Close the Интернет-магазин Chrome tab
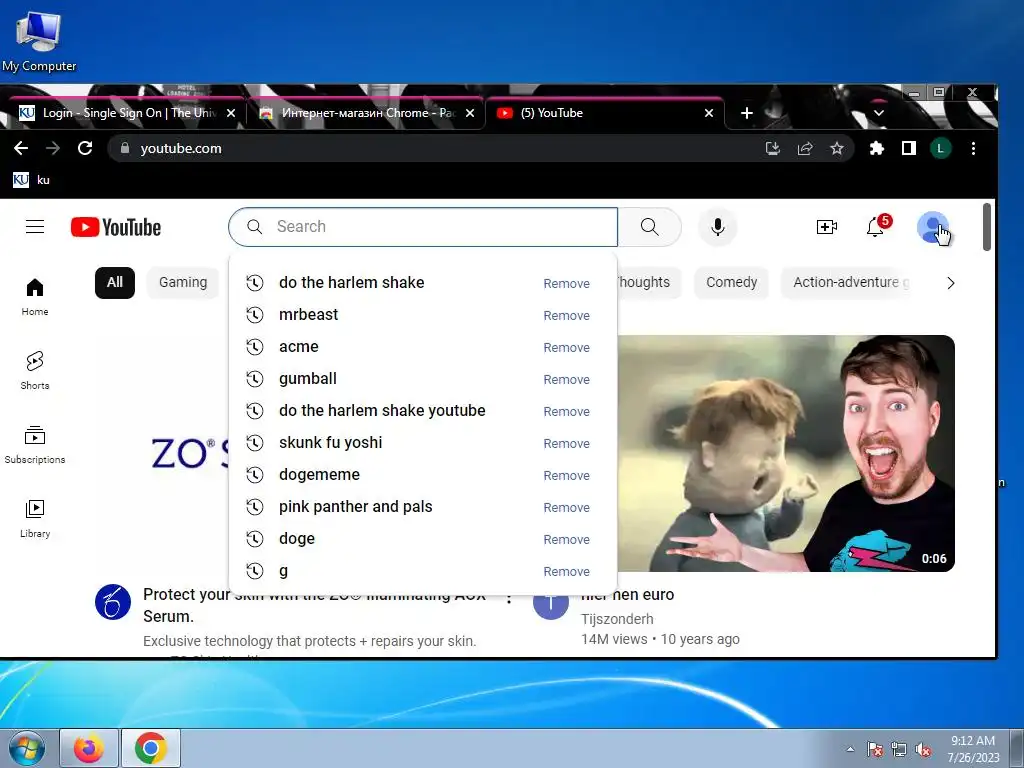 click(470, 113)
